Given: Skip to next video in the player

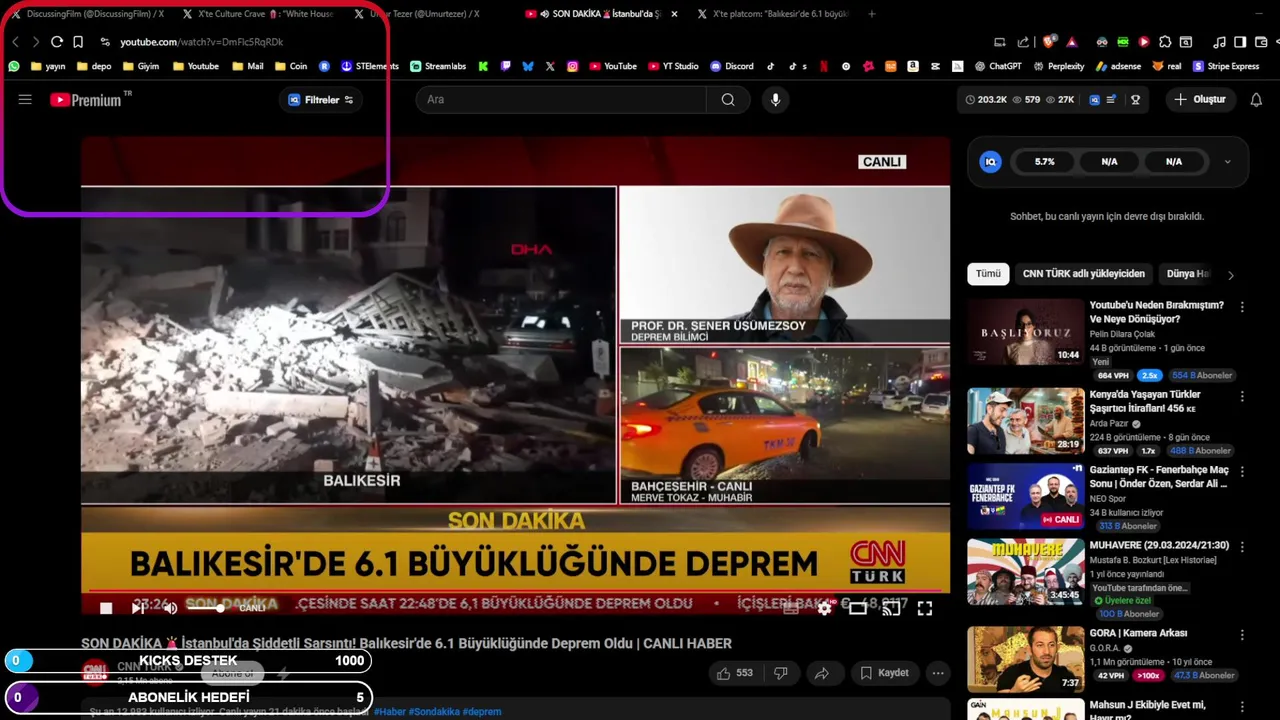Looking at the screenshot, I should [138, 608].
